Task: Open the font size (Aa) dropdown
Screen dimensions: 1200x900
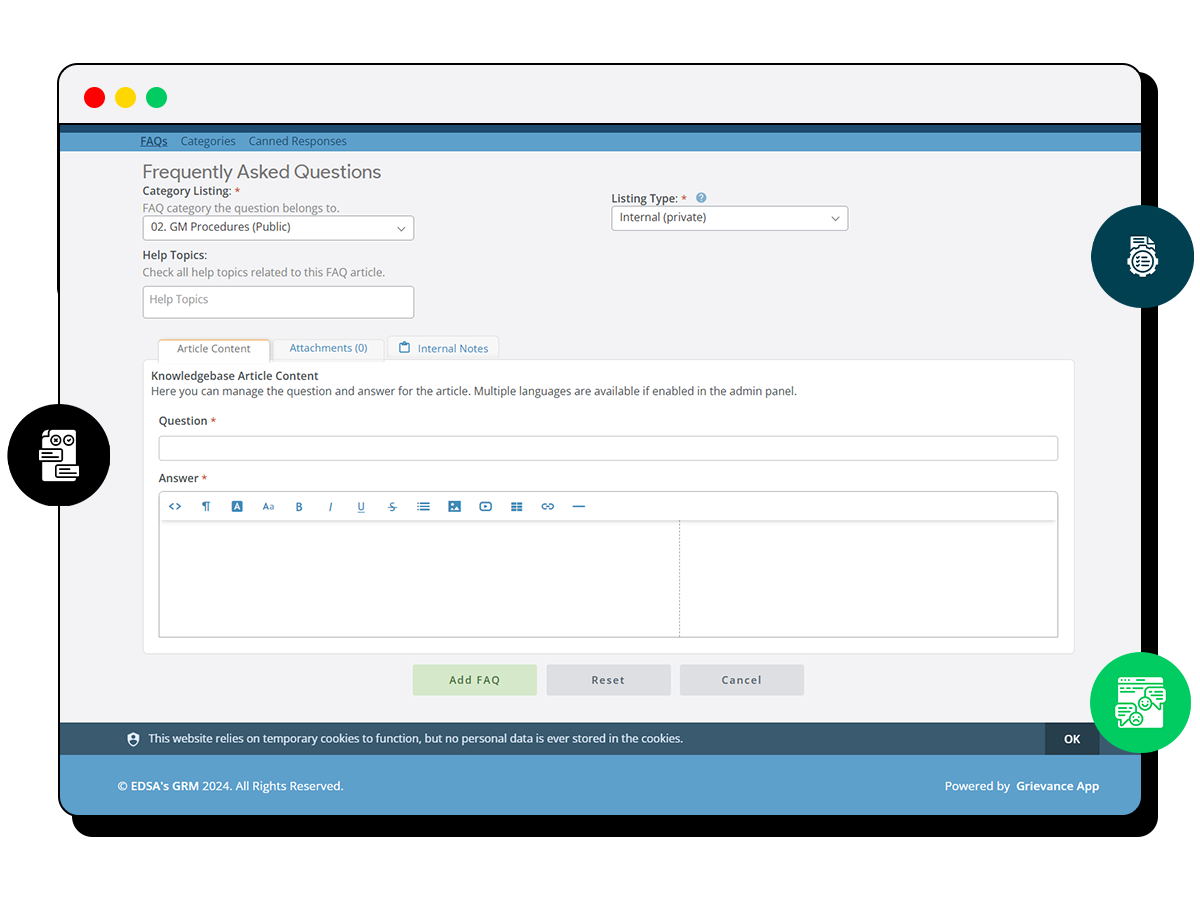Action: coord(268,506)
